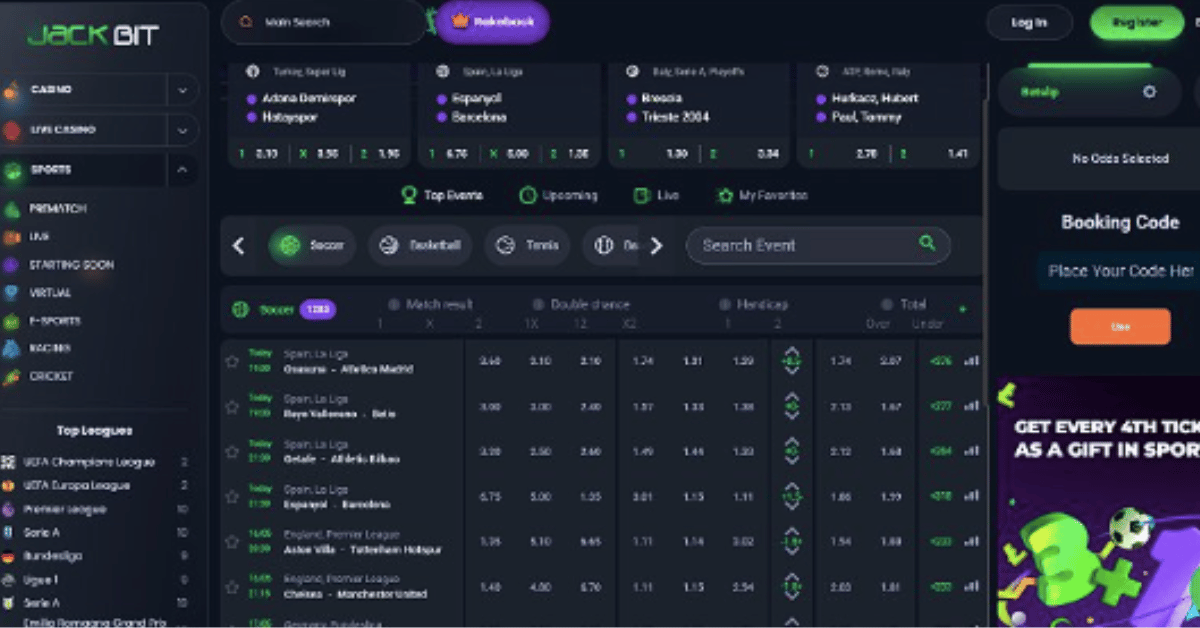1200x628 pixels.
Task: Click the plus icon beside Total header
Action: [963, 310]
